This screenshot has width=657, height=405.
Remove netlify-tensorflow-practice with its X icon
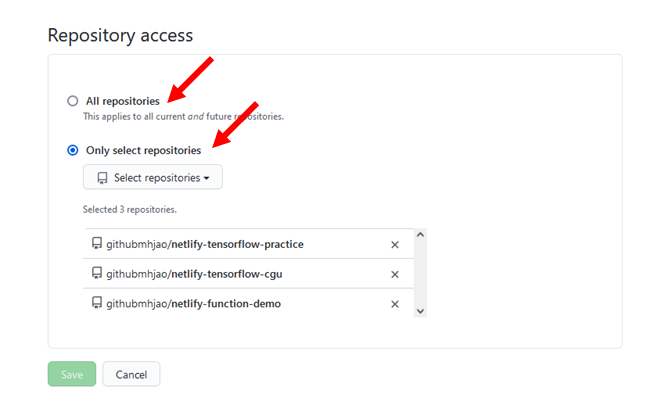coord(394,244)
